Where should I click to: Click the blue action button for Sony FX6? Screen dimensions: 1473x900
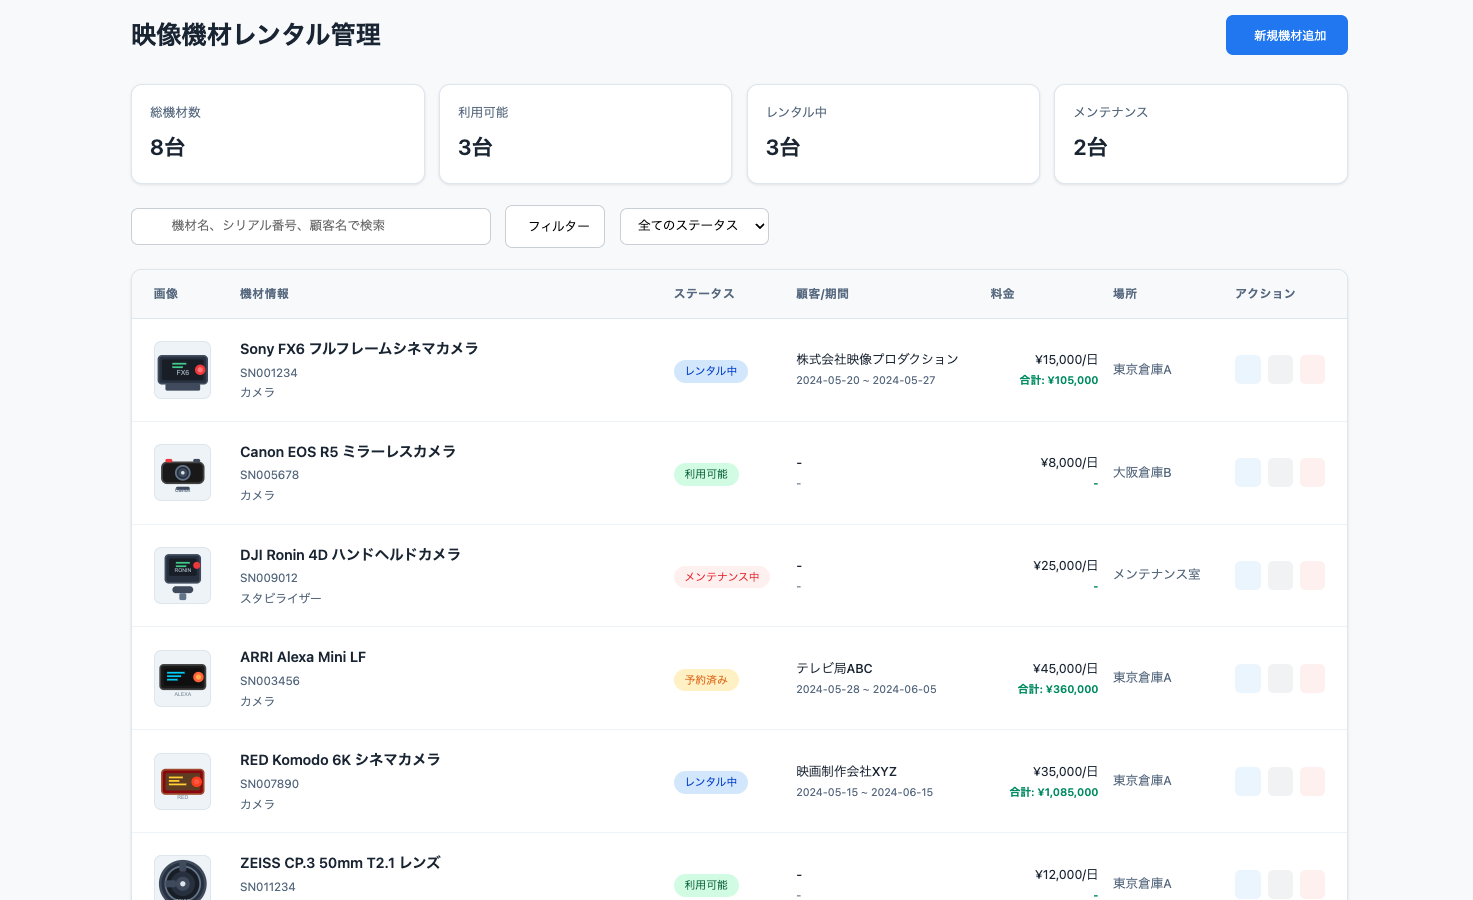(1248, 370)
